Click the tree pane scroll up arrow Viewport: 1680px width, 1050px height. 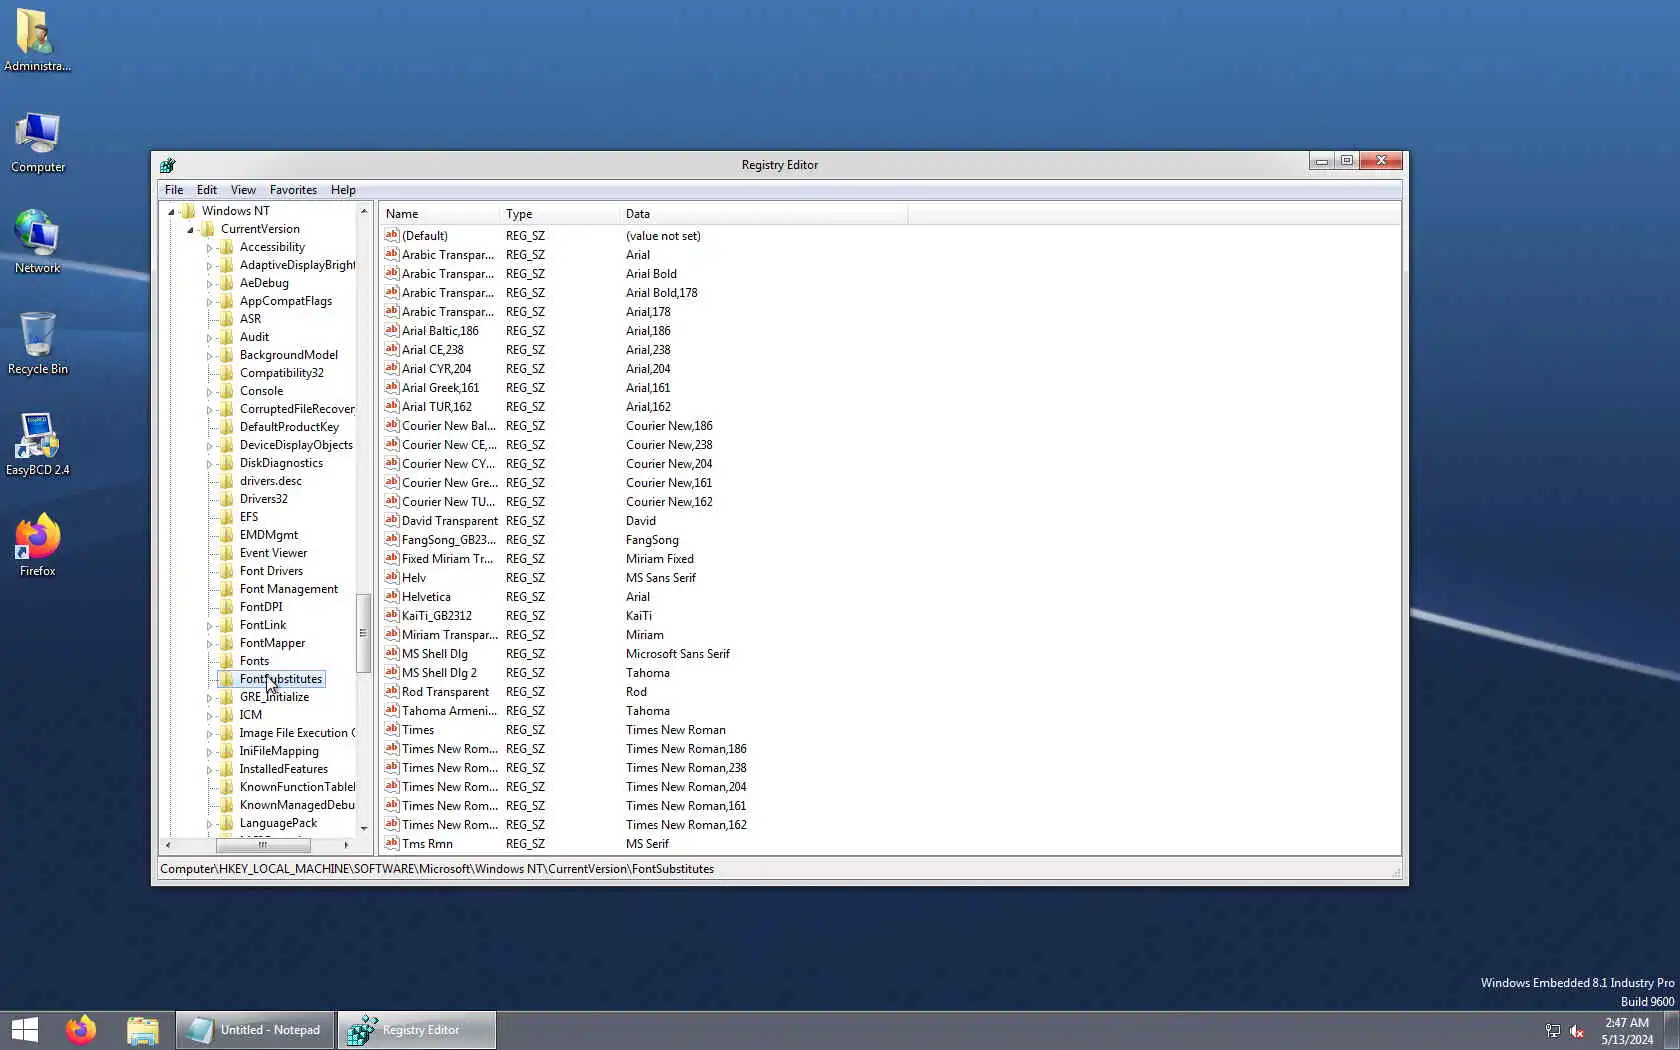(x=363, y=211)
